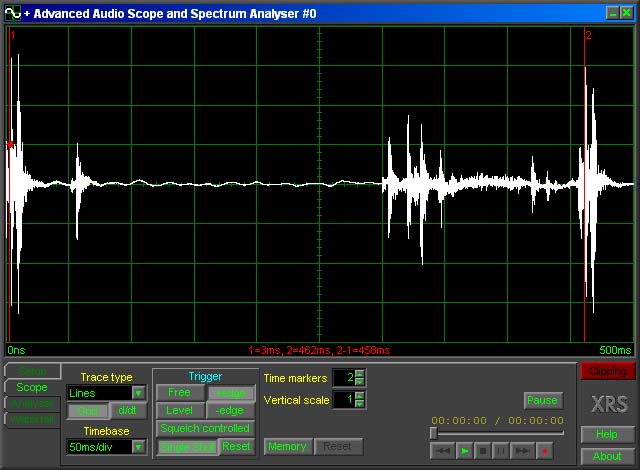Click the marker readout '1=3ms, 2=462ms, 2-1=458ms'

[319, 350]
